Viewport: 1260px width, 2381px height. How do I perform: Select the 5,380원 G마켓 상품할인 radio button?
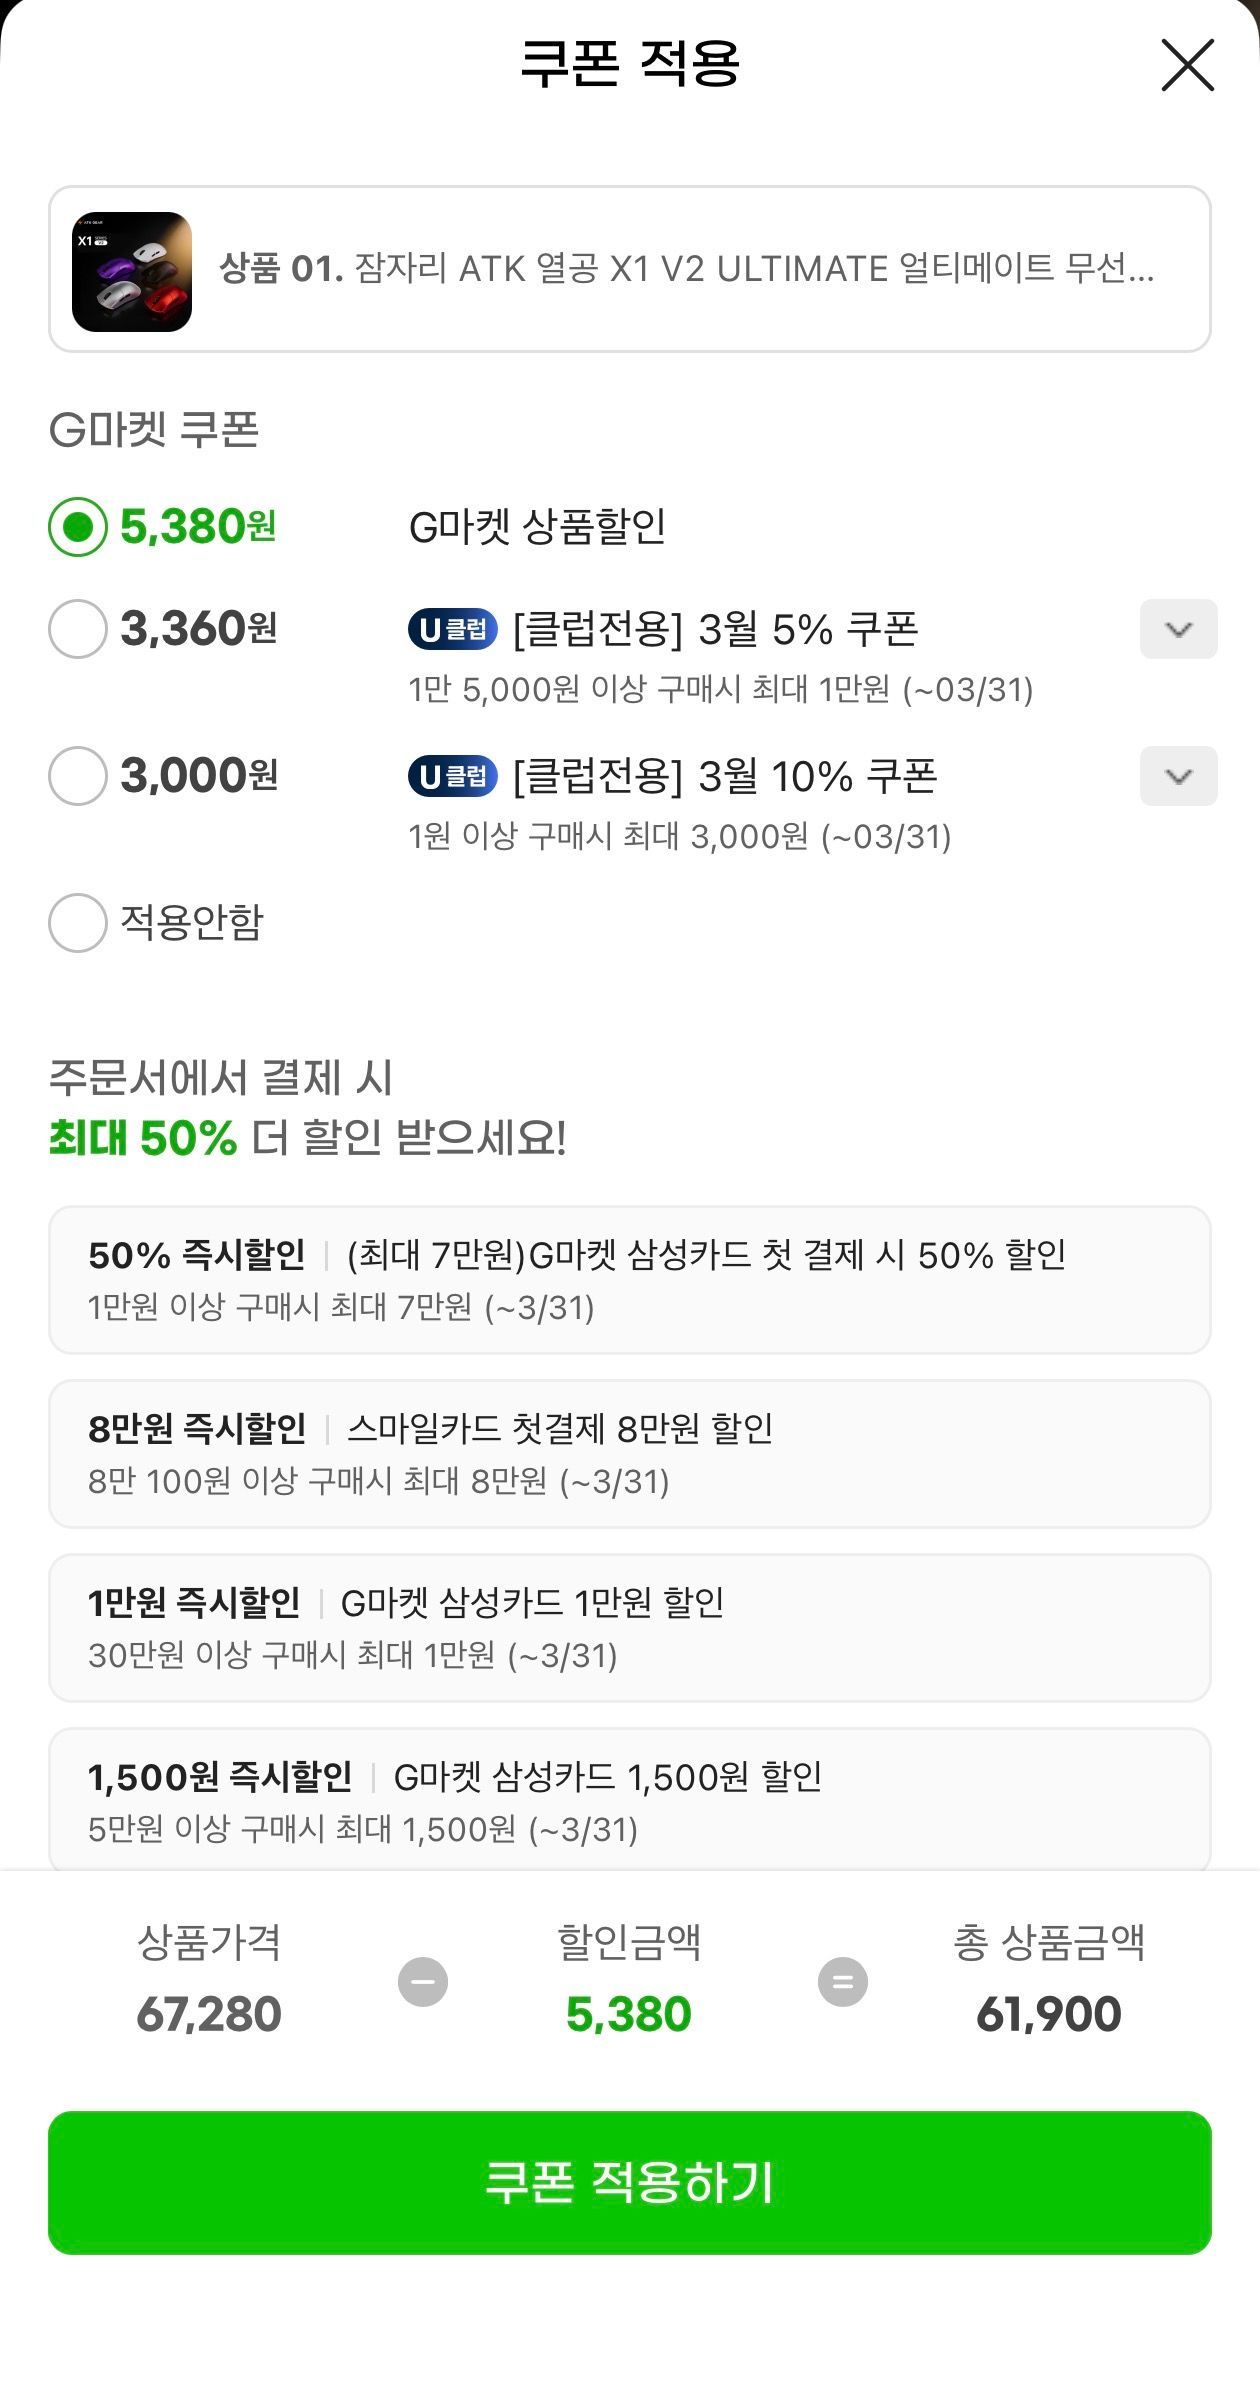coord(78,527)
